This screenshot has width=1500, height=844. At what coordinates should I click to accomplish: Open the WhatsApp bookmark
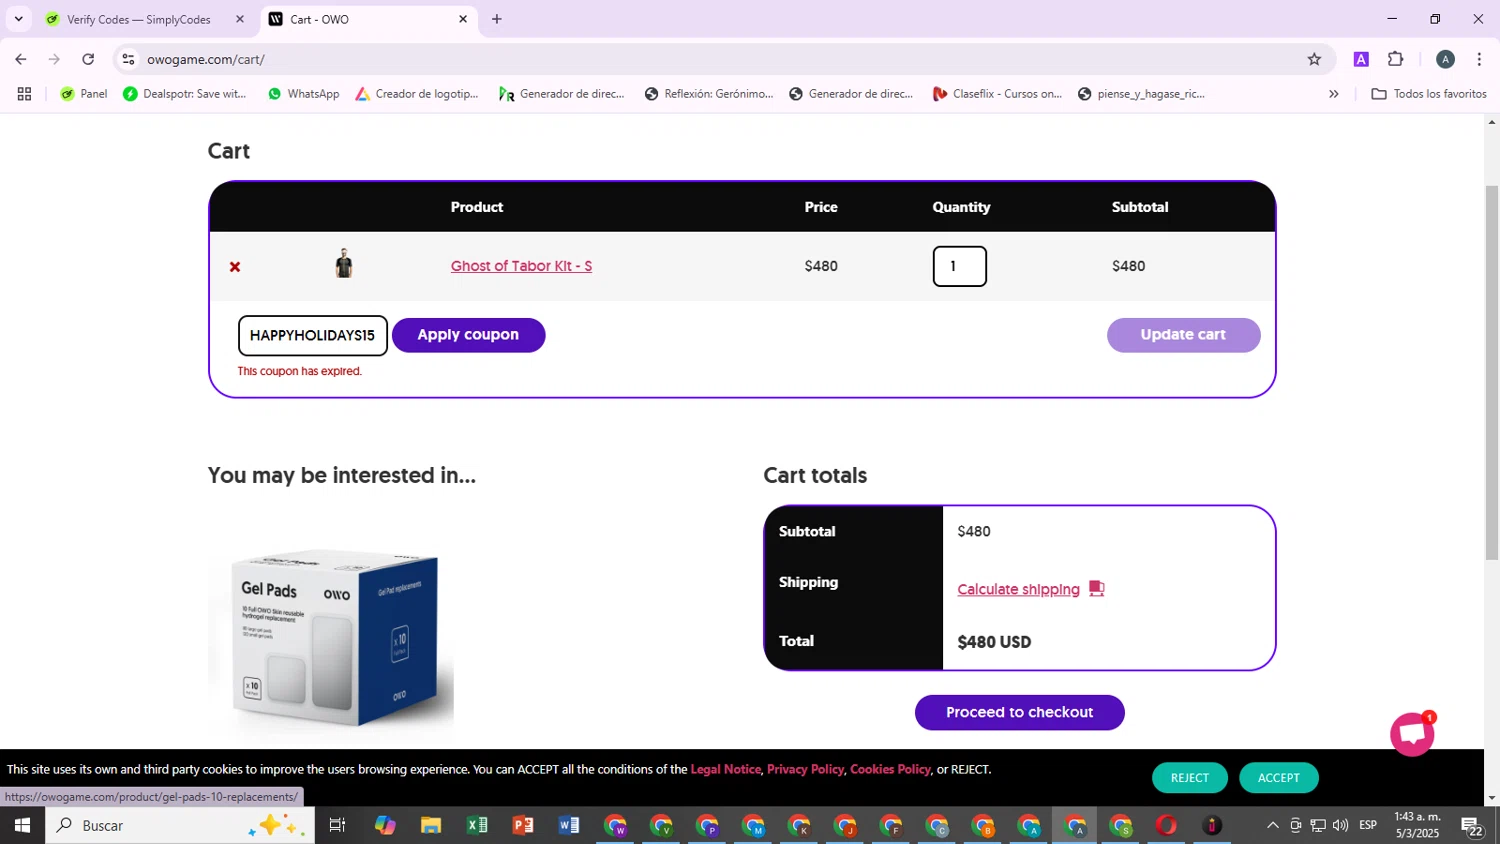[303, 94]
